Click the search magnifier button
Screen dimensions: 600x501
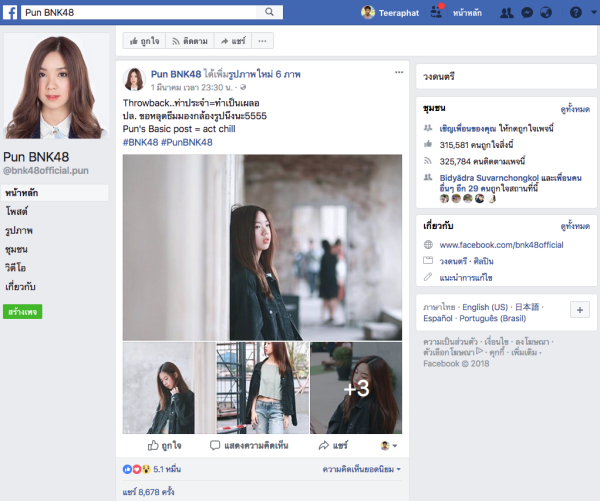click(x=269, y=12)
